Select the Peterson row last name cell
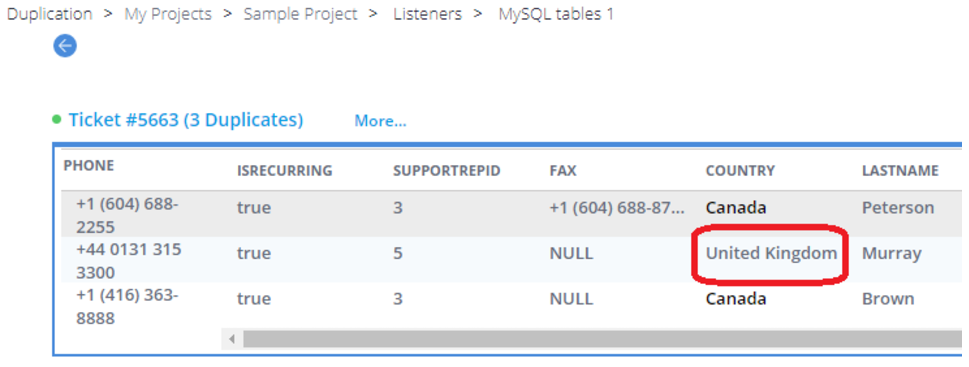The height and width of the screenshot is (367, 969). pyautogui.click(x=898, y=208)
